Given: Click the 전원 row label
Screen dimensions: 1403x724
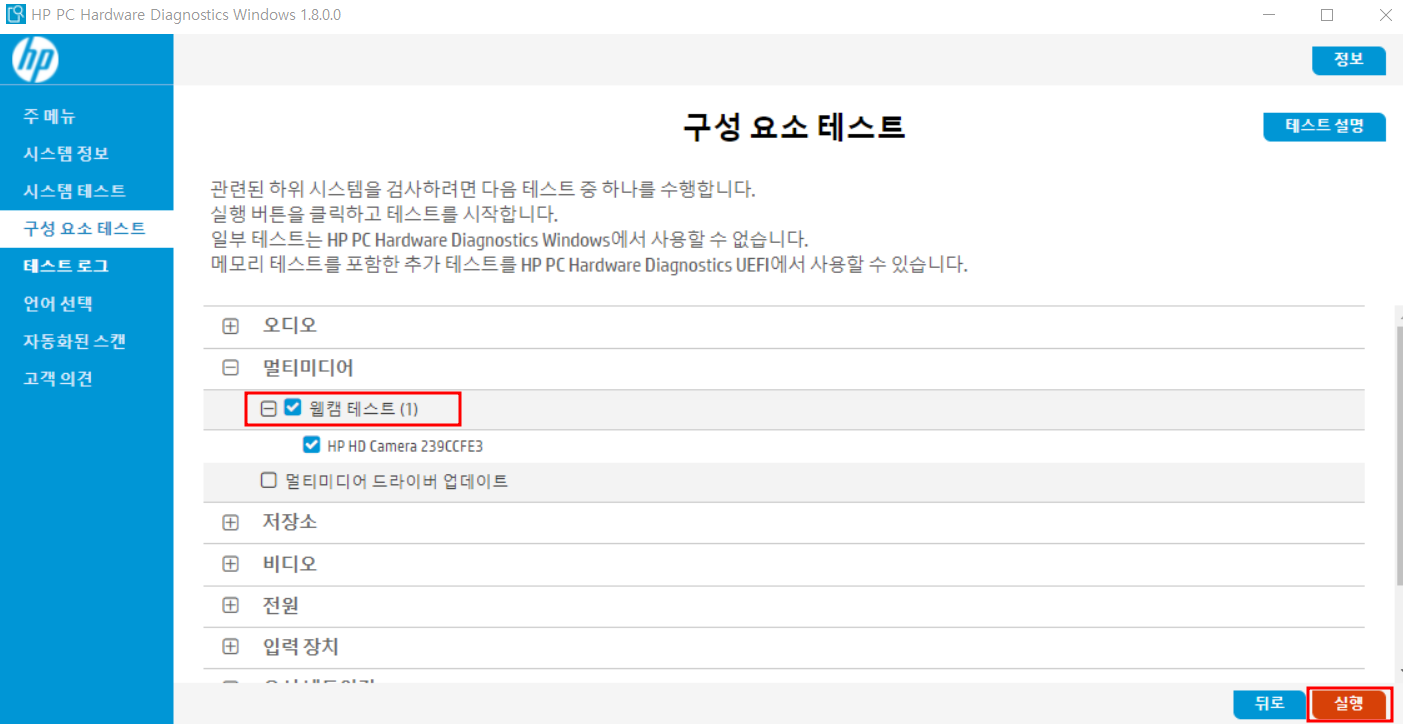Looking at the screenshot, I should (x=281, y=606).
